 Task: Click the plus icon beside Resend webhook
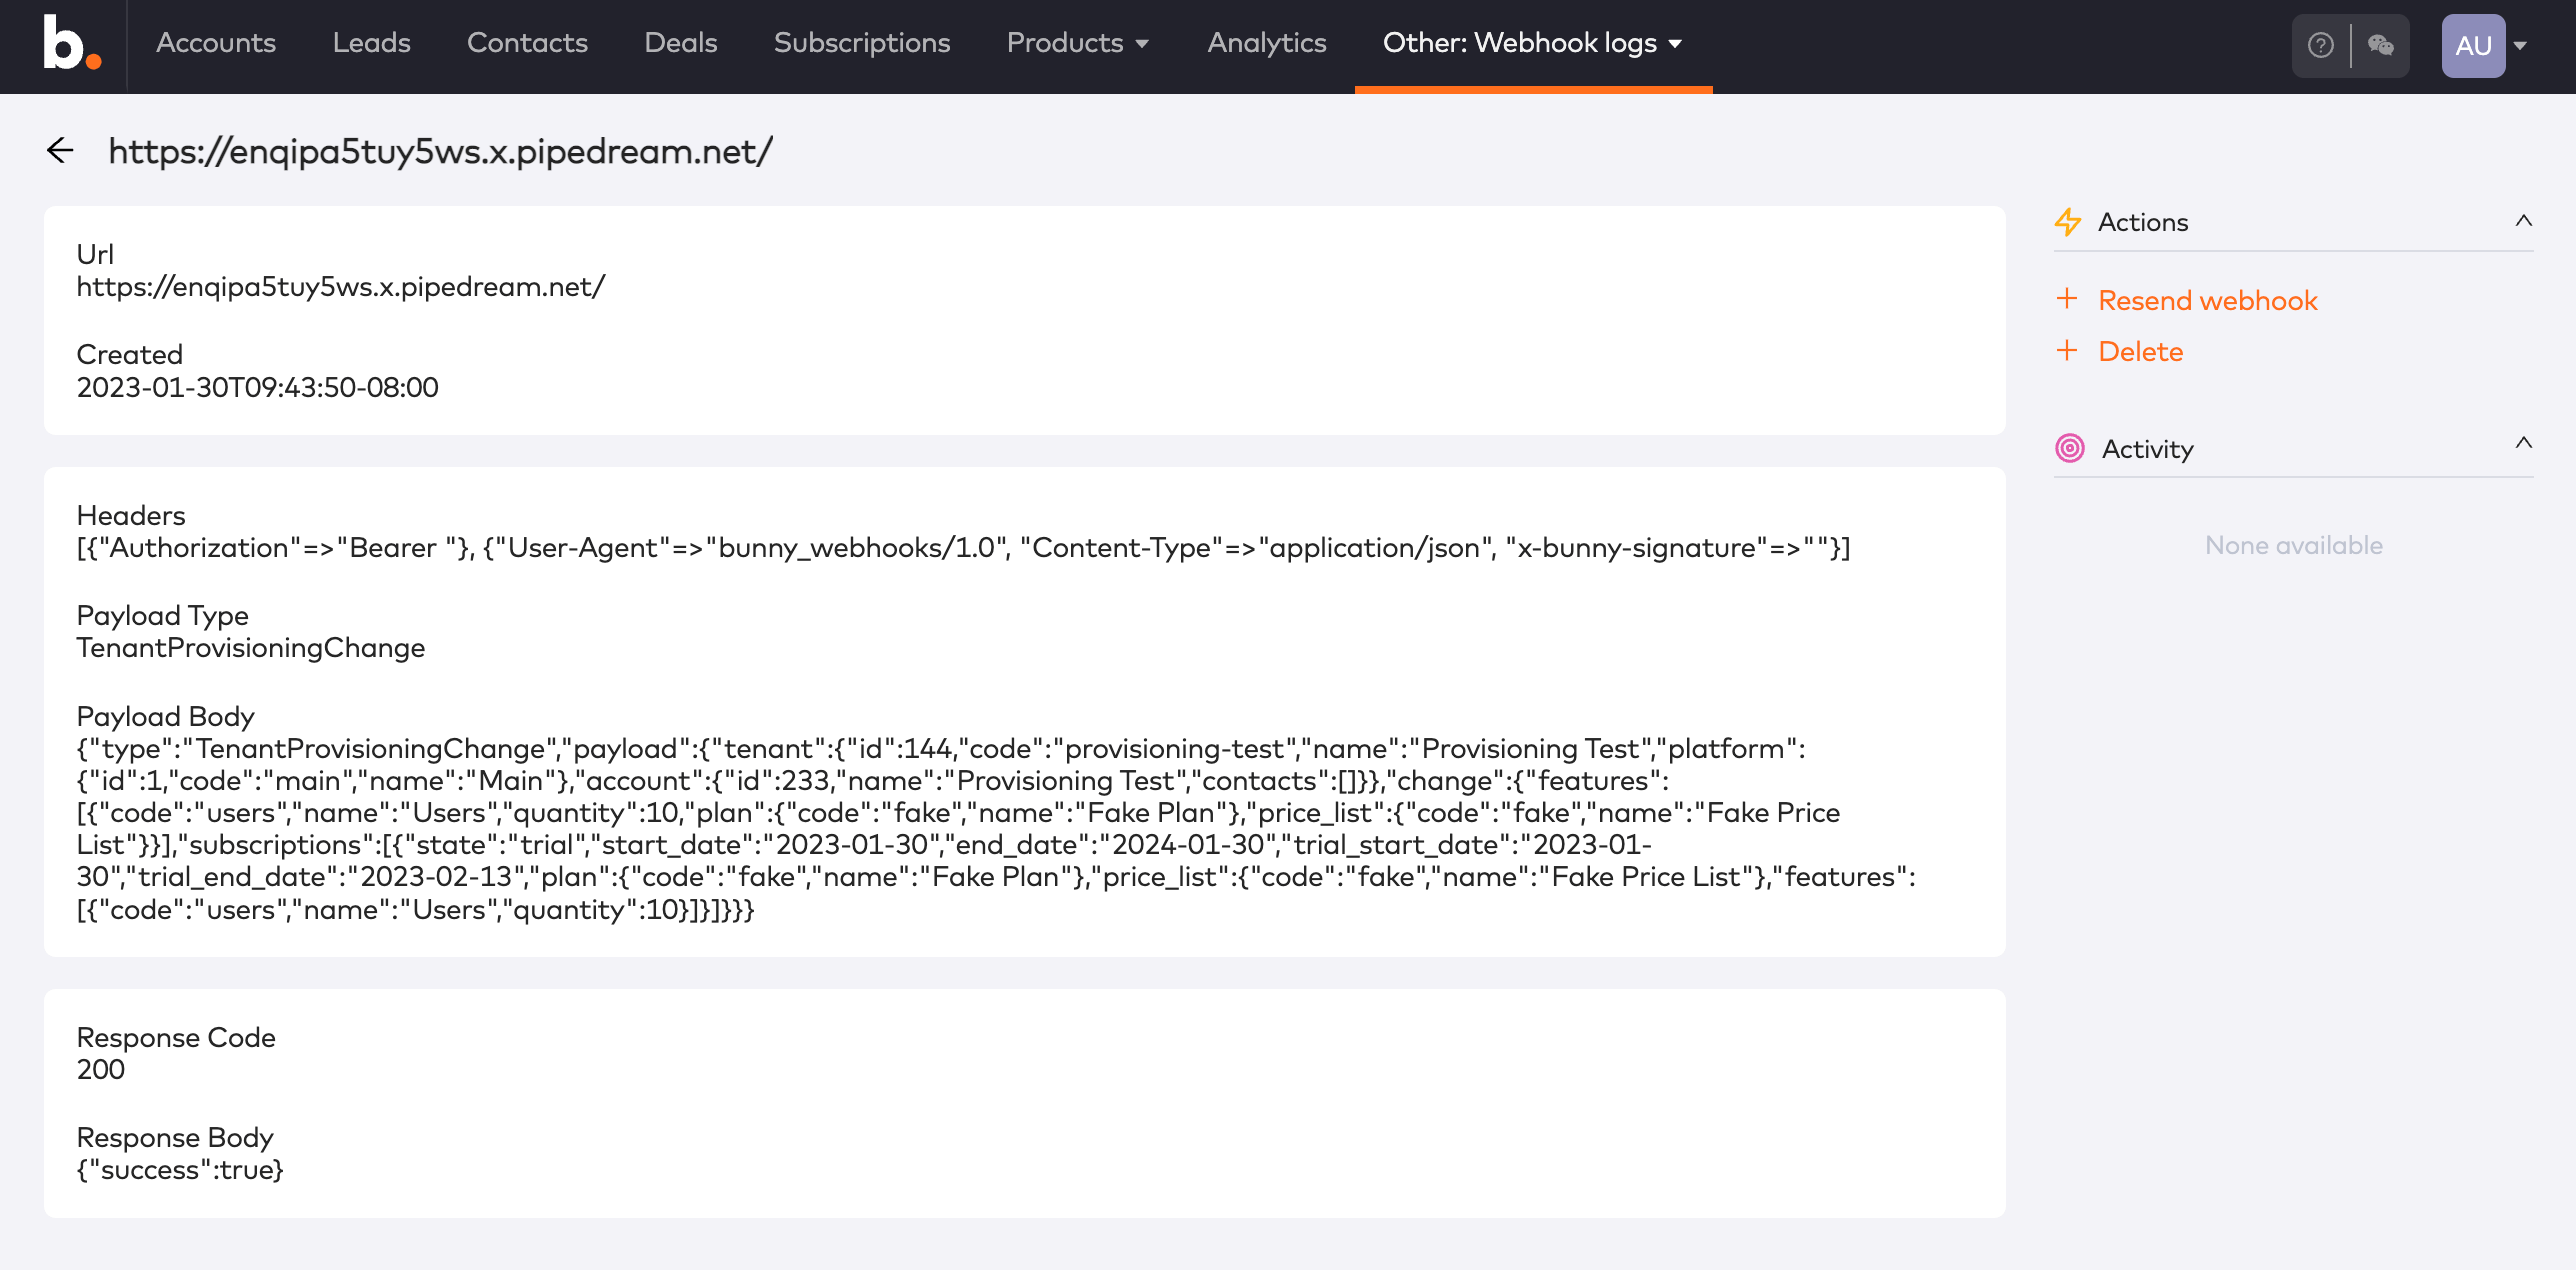2068,299
